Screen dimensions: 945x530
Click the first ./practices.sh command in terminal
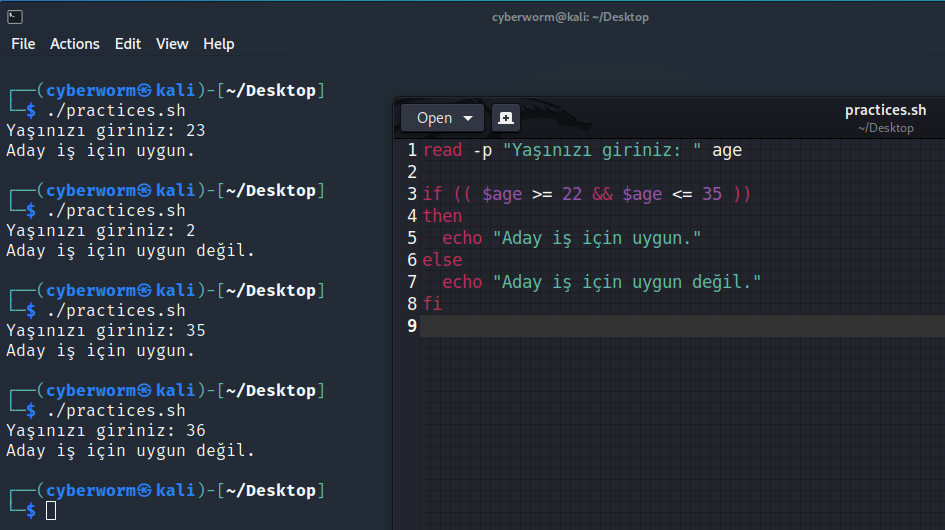point(116,111)
